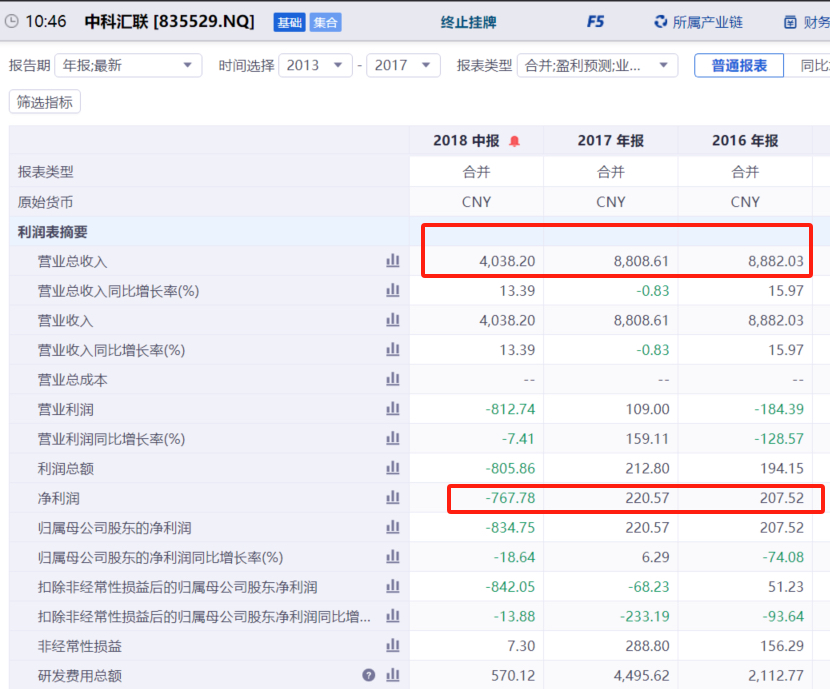The image size is (830, 689).
Task: Expand the 报表类型 dropdown
Action: click(x=597, y=65)
